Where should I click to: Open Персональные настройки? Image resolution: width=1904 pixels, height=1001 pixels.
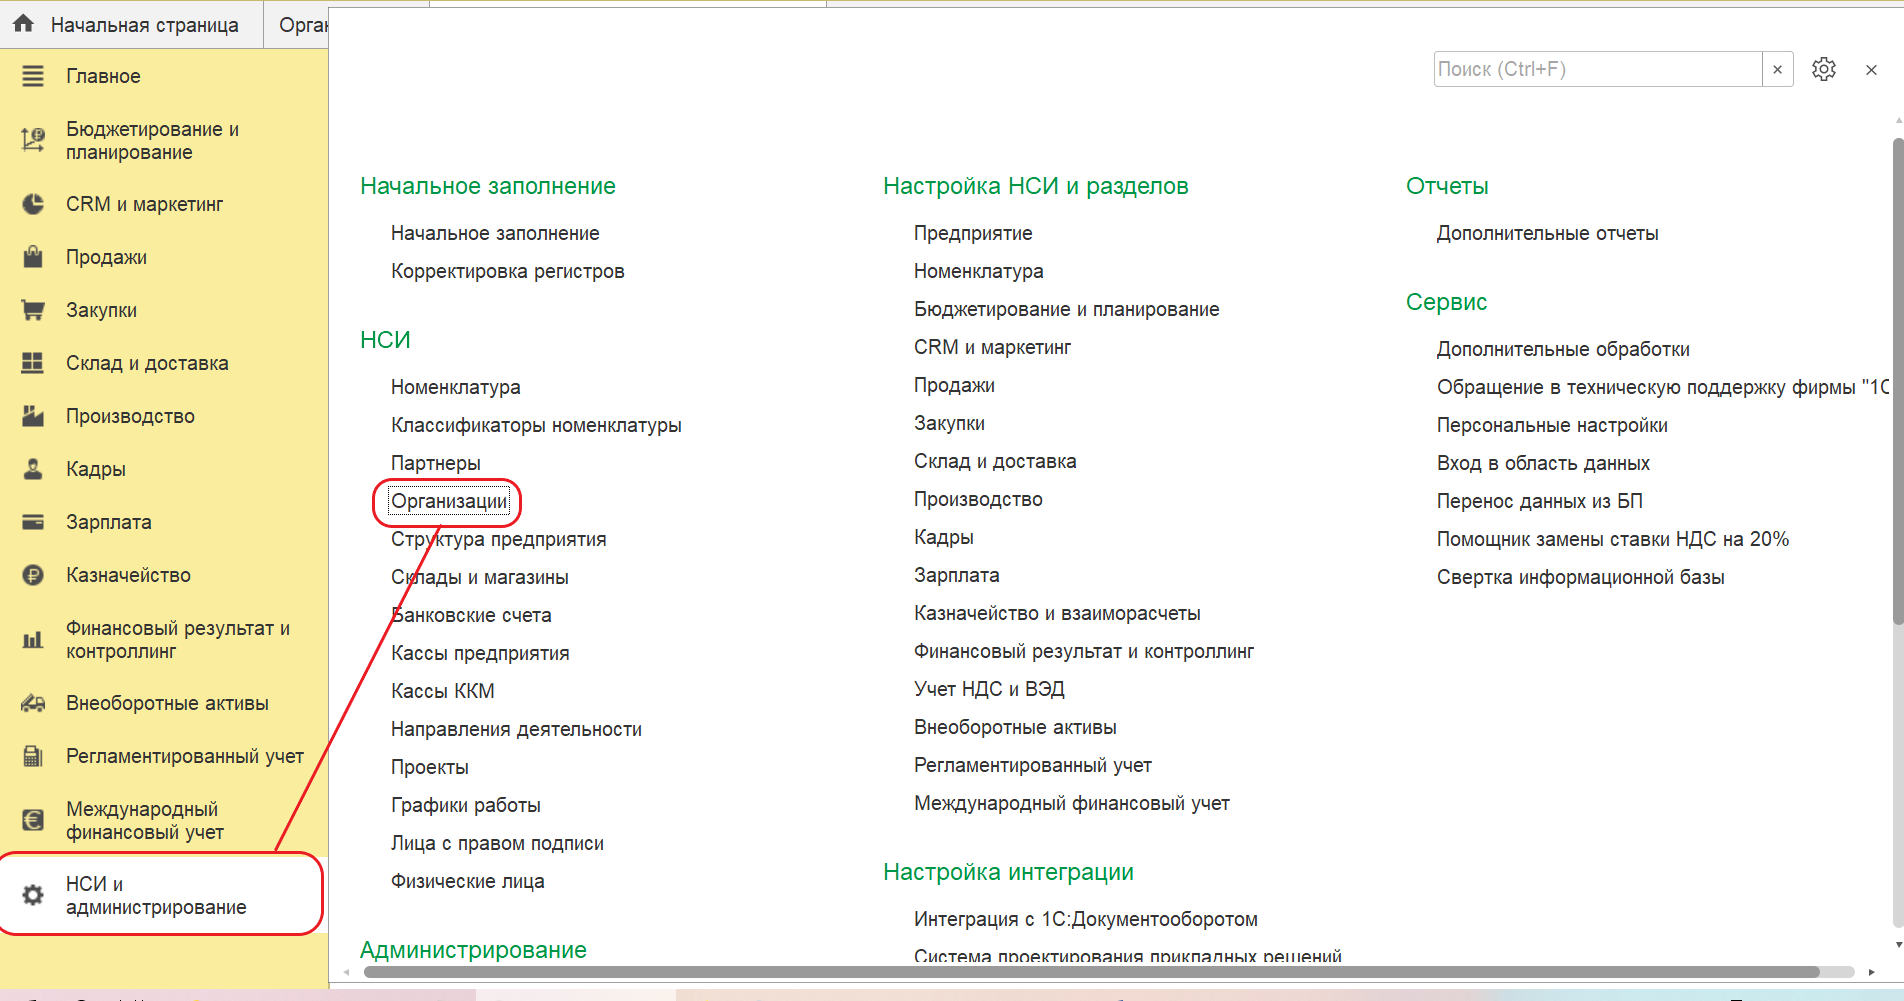(1552, 425)
